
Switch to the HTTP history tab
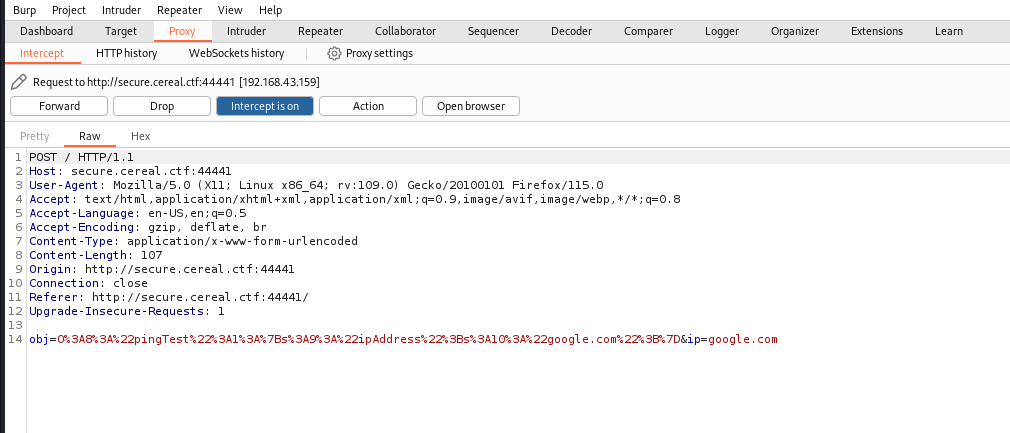click(126, 53)
